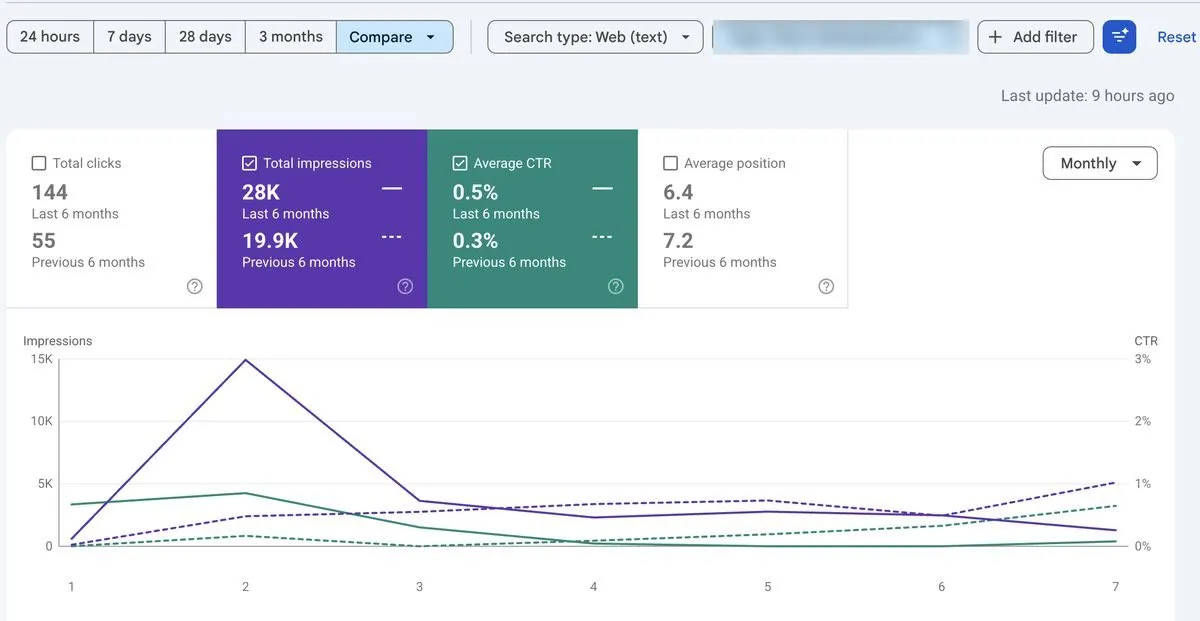This screenshot has height=621, width=1200.
Task: Click the x-axis label 7
Action: coord(1116,587)
